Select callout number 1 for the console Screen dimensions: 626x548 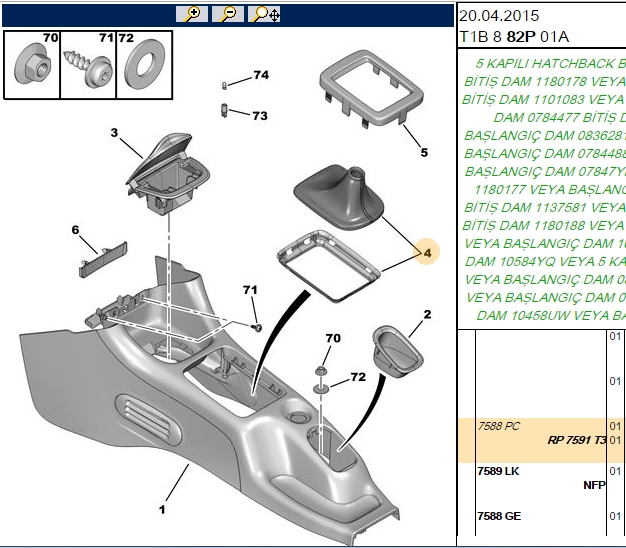(x=162, y=510)
